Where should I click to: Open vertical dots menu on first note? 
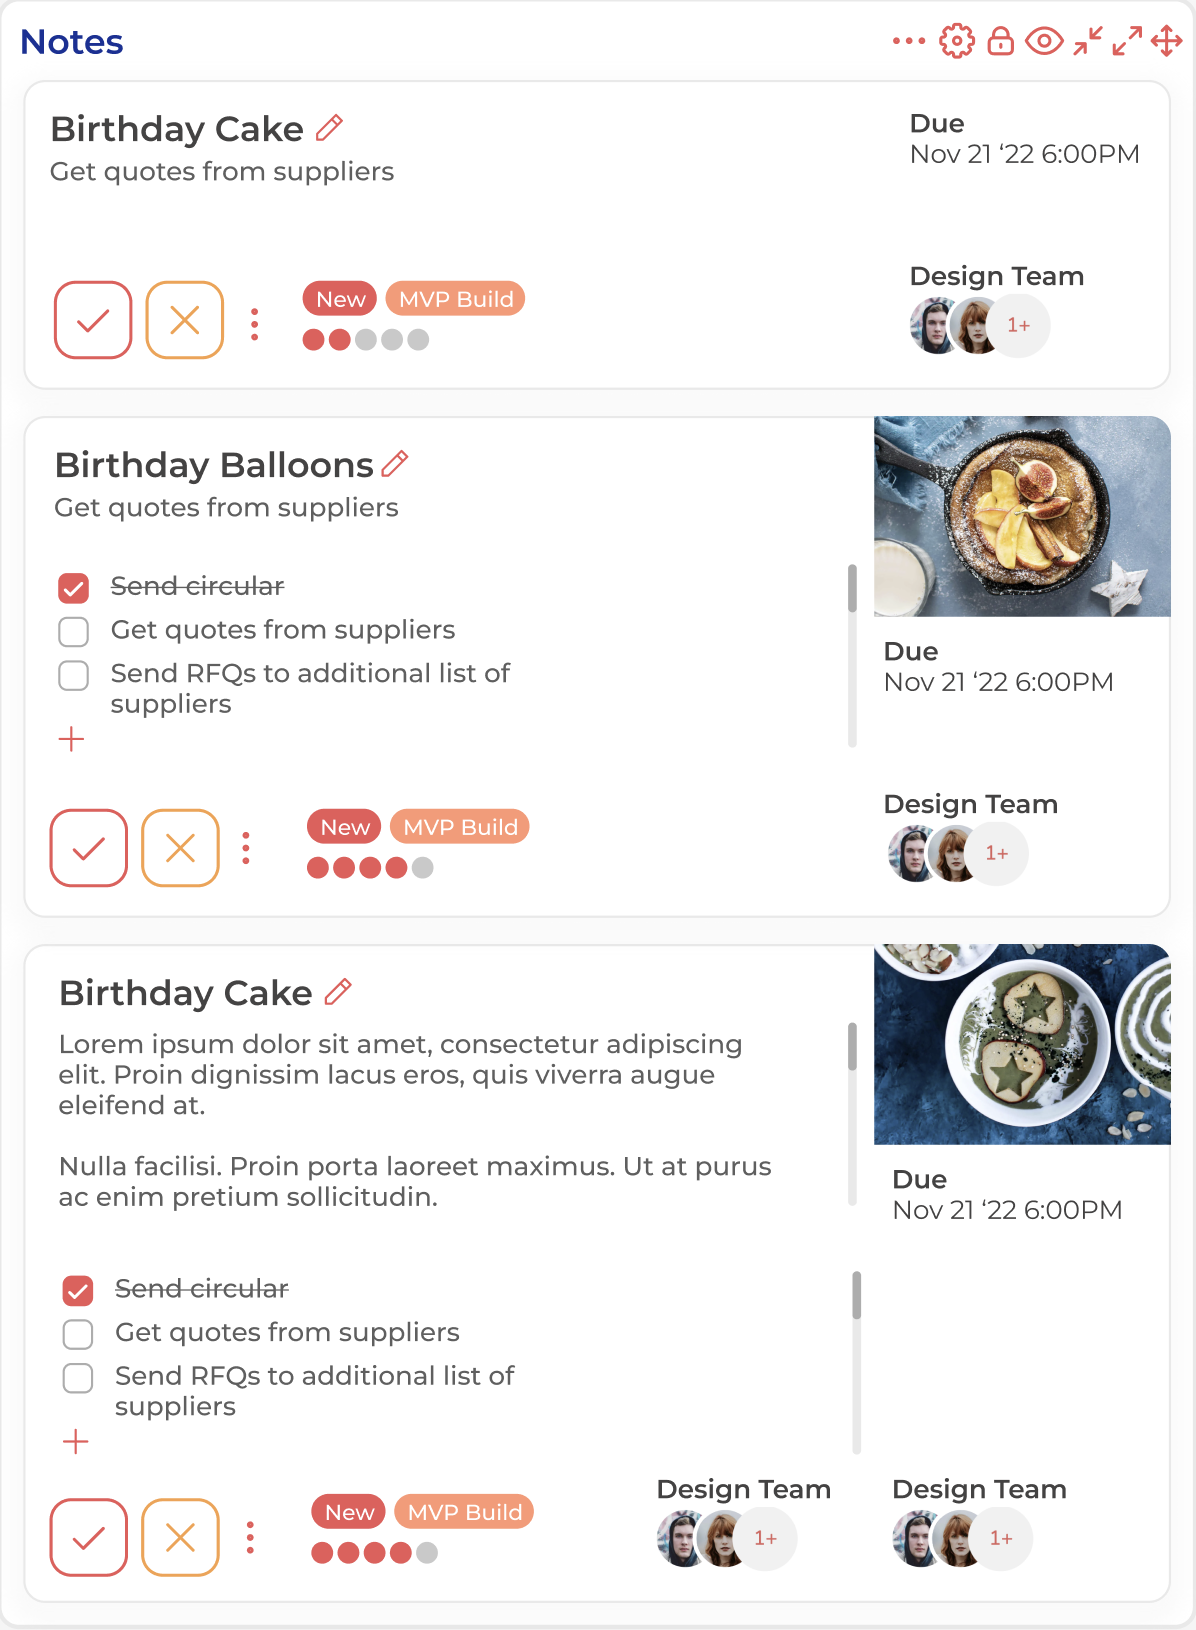click(255, 324)
